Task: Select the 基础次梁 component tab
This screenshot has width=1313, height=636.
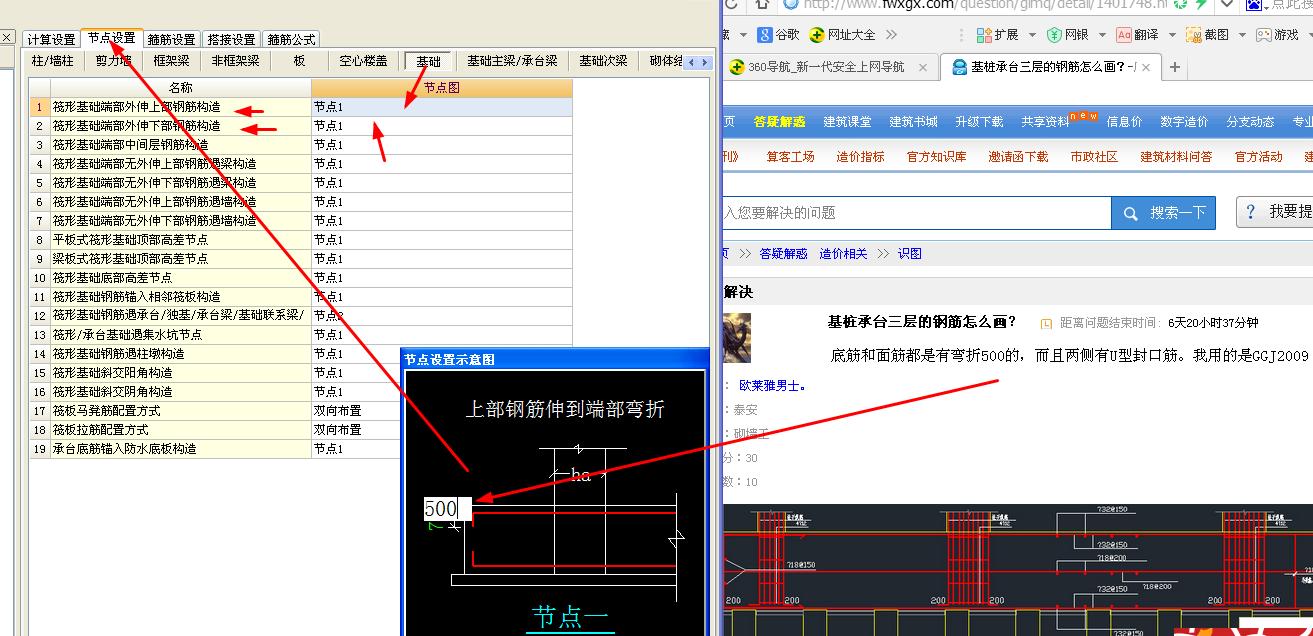Action: click(603, 61)
